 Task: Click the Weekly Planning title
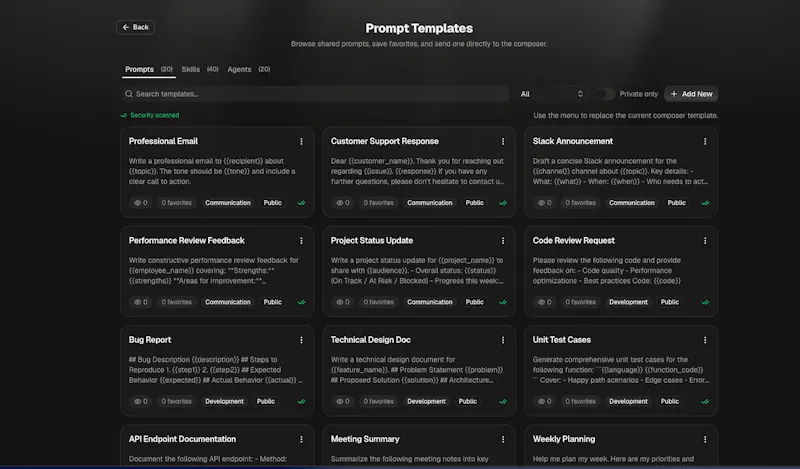tap(564, 439)
